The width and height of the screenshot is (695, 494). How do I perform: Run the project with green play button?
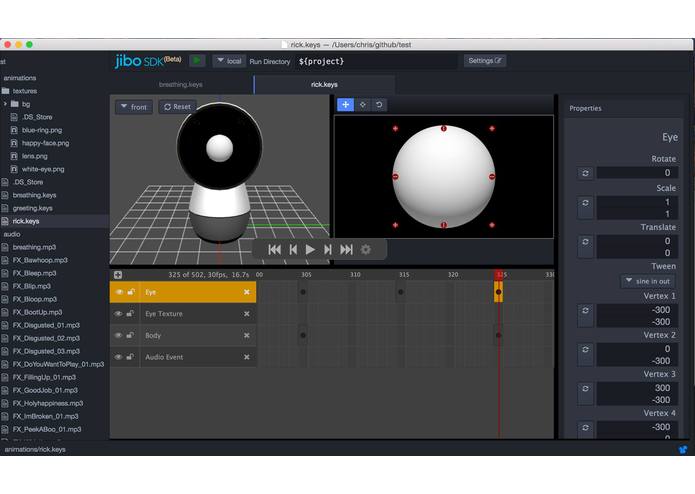(197, 61)
